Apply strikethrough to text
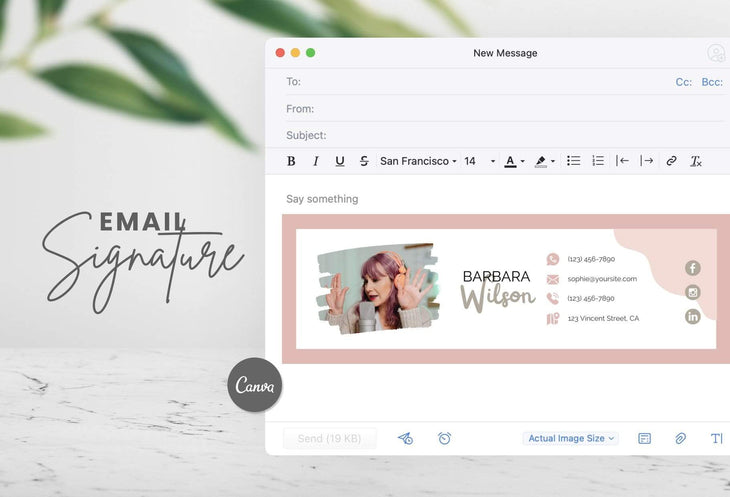 click(364, 161)
